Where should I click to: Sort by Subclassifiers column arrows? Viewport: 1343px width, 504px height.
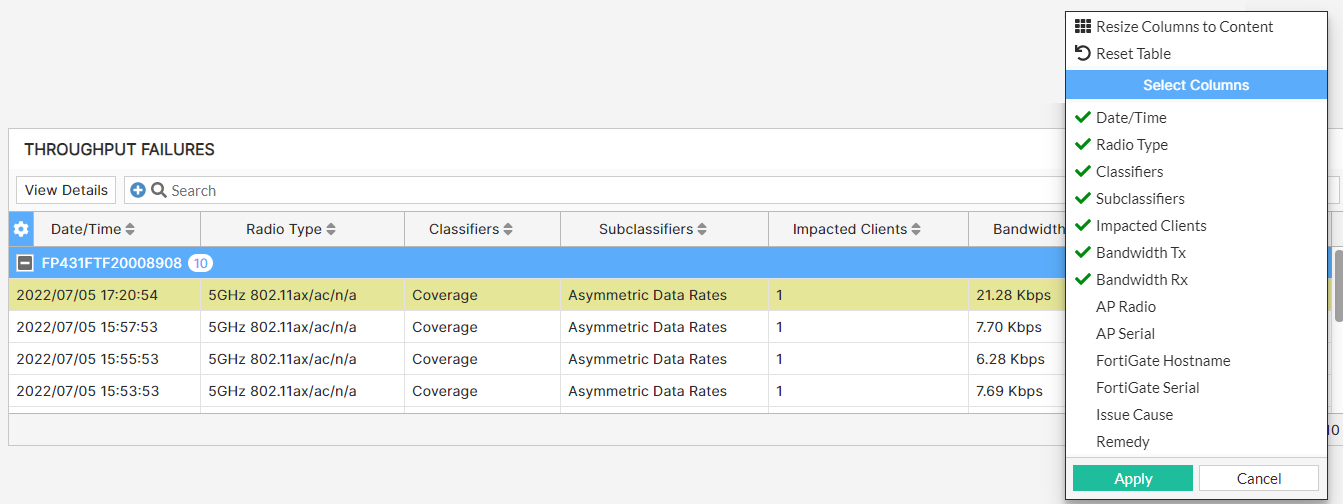(x=702, y=229)
